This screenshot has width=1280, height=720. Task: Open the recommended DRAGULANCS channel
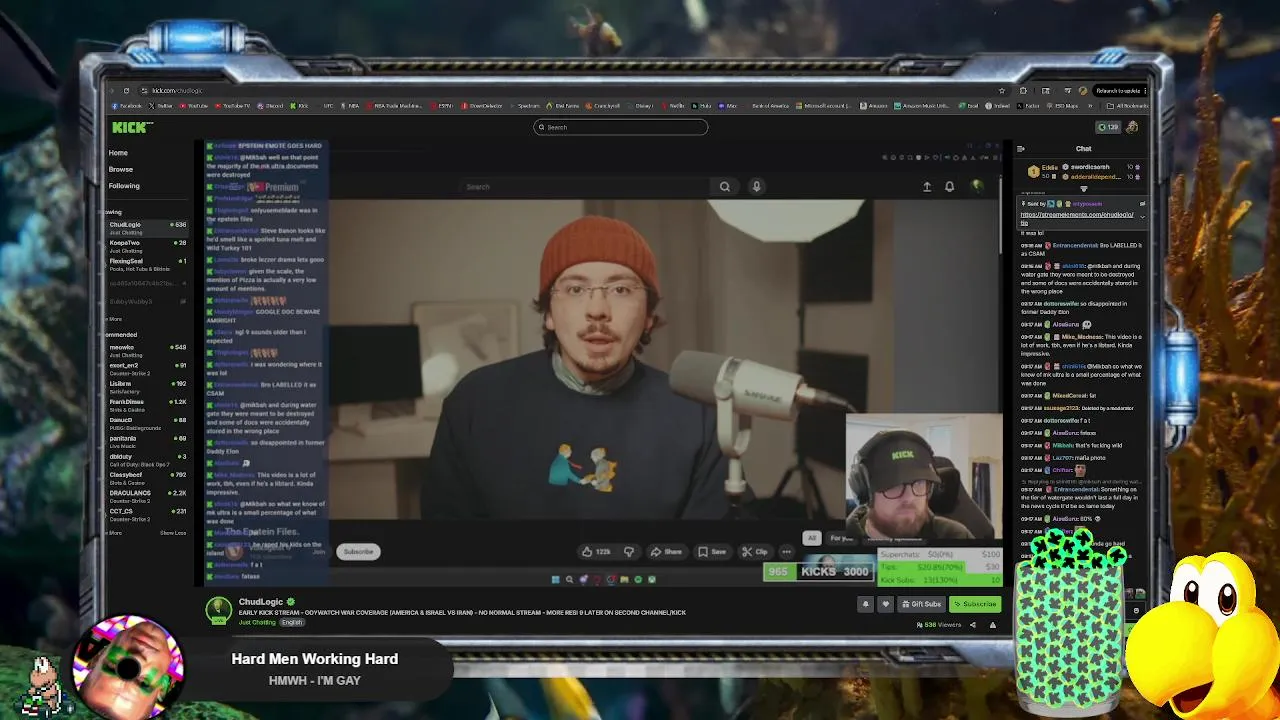coord(147,496)
